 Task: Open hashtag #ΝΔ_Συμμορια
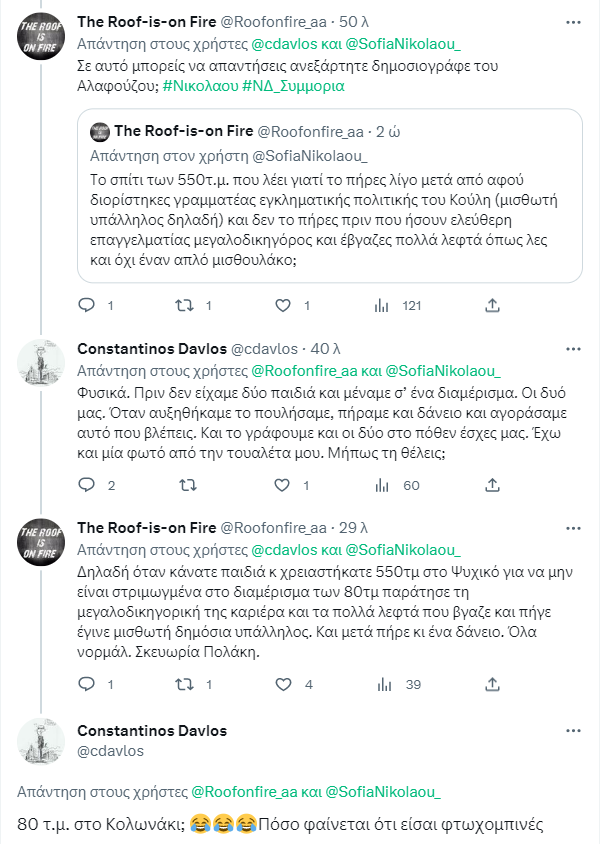[293, 86]
